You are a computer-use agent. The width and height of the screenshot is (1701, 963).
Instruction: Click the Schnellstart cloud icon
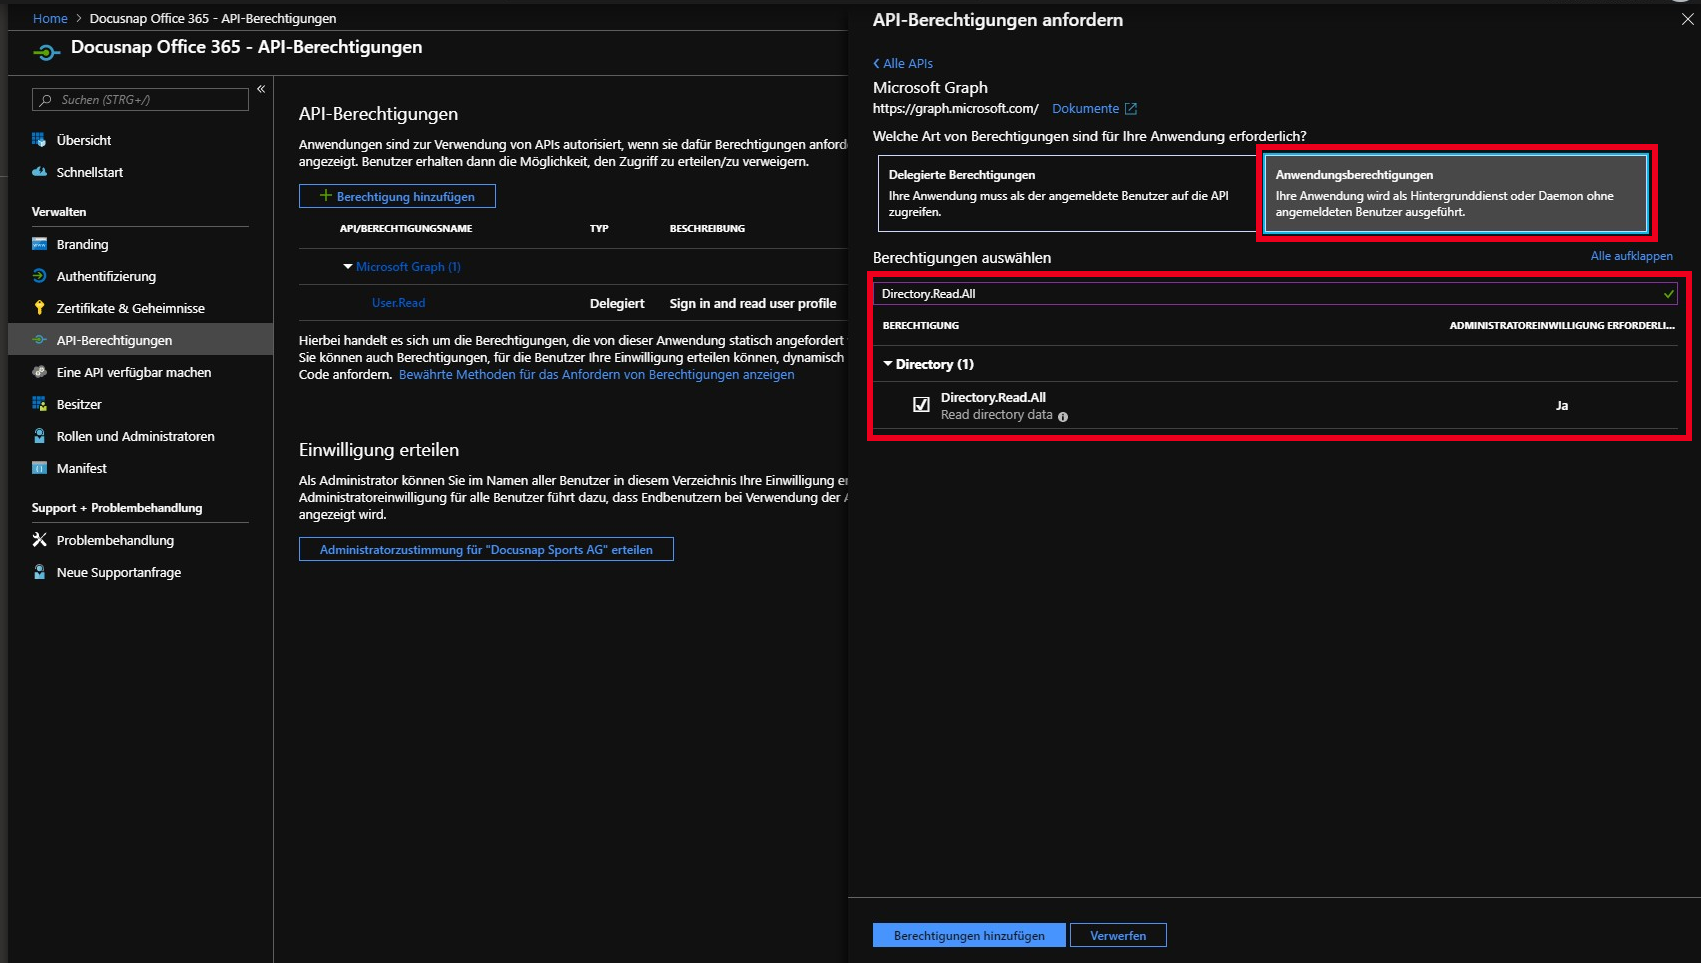(x=39, y=172)
